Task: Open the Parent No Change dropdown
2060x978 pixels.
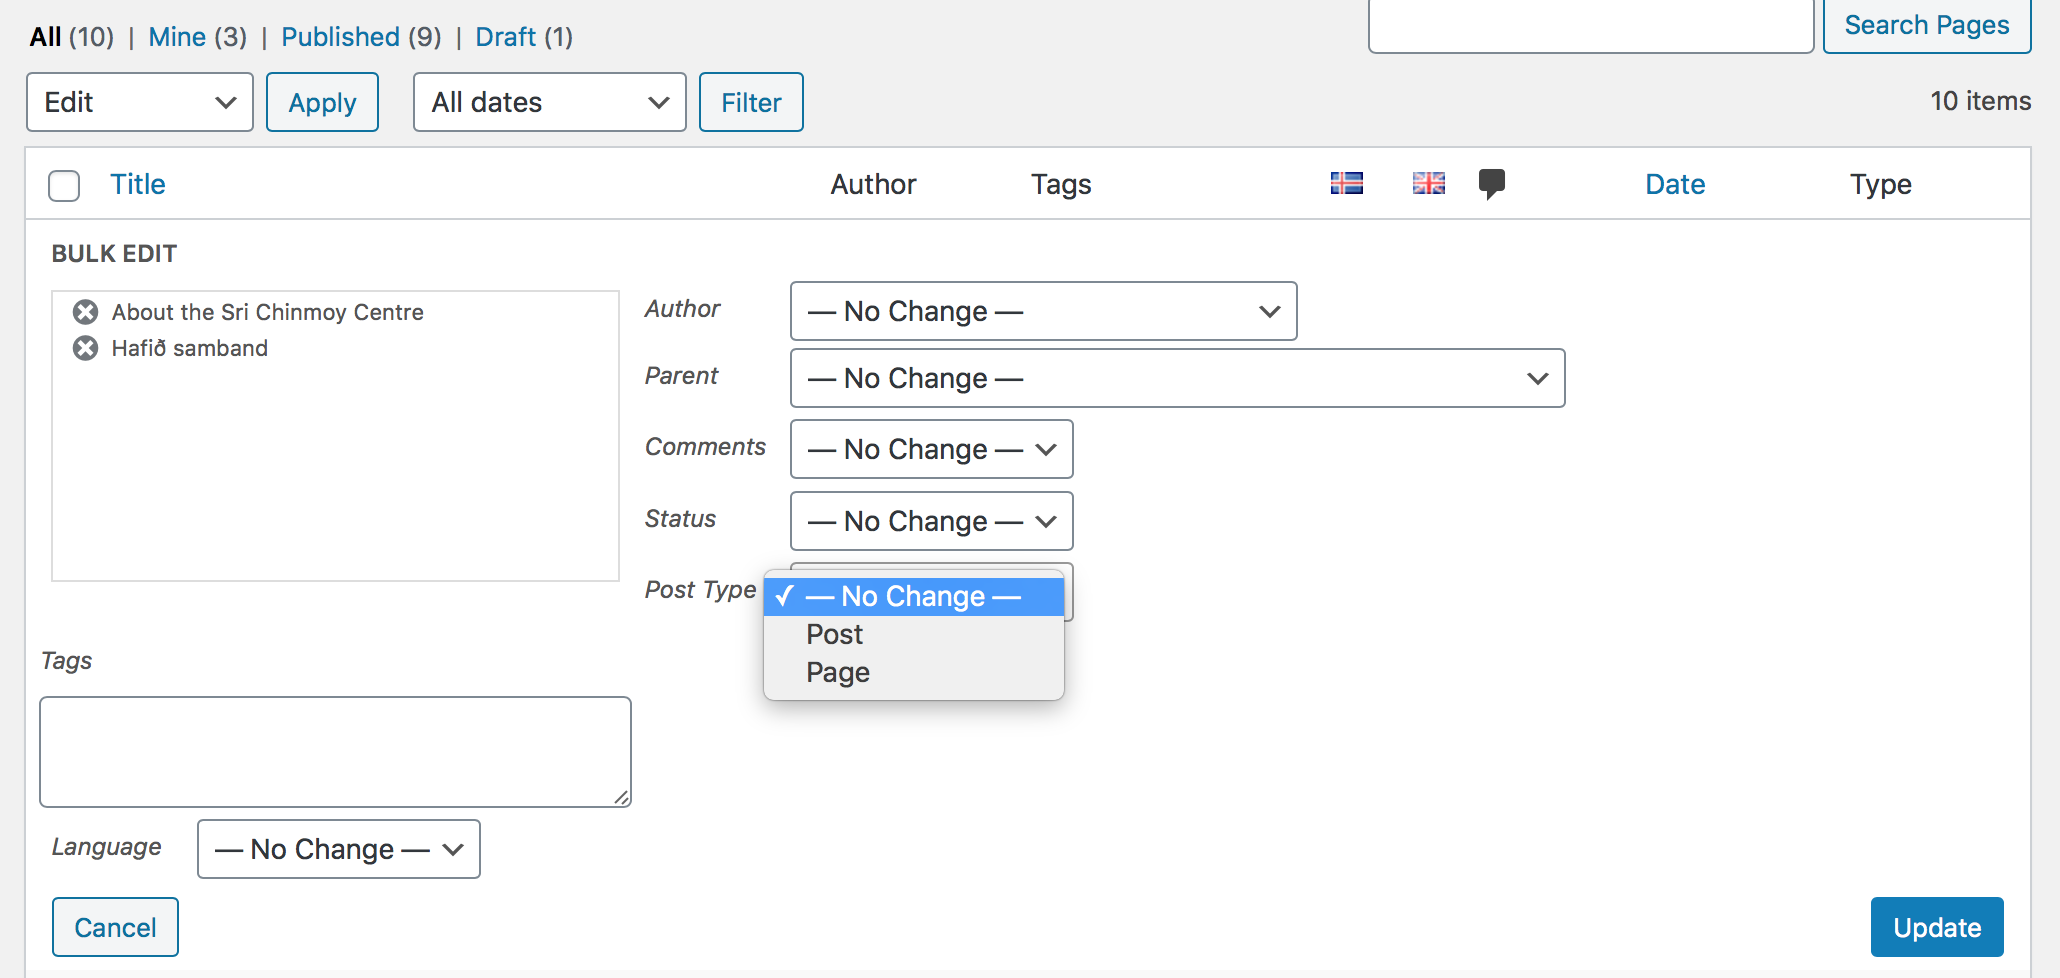Action: (1178, 378)
